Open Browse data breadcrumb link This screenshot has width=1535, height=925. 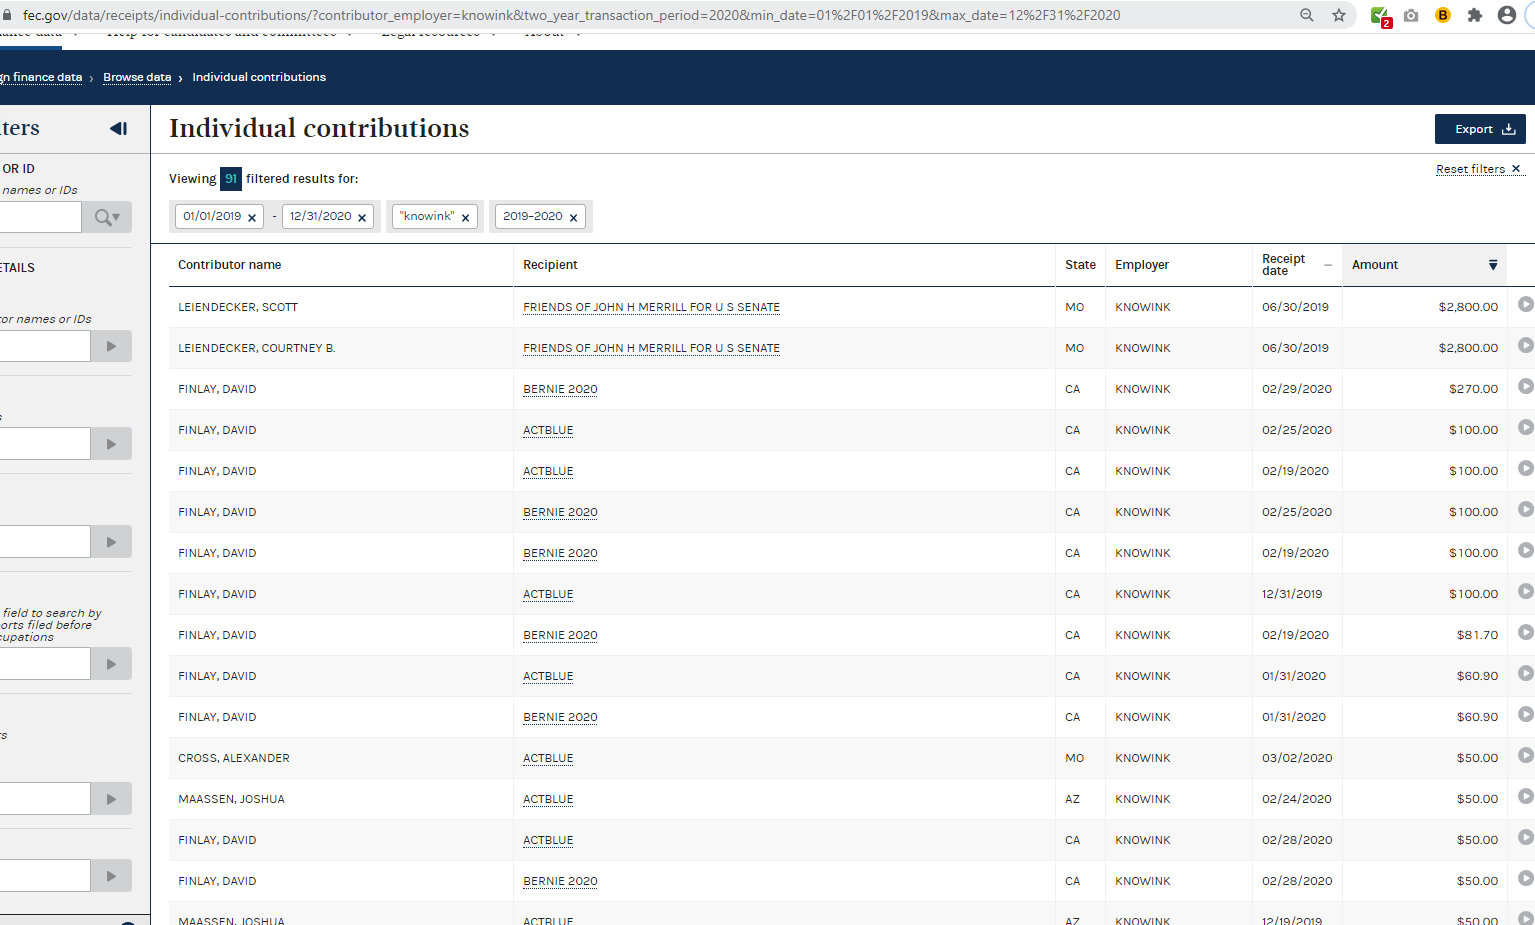(137, 77)
